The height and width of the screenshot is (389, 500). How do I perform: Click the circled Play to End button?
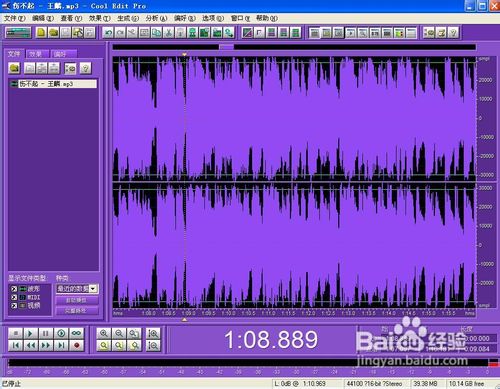click(x=61, y=333)
